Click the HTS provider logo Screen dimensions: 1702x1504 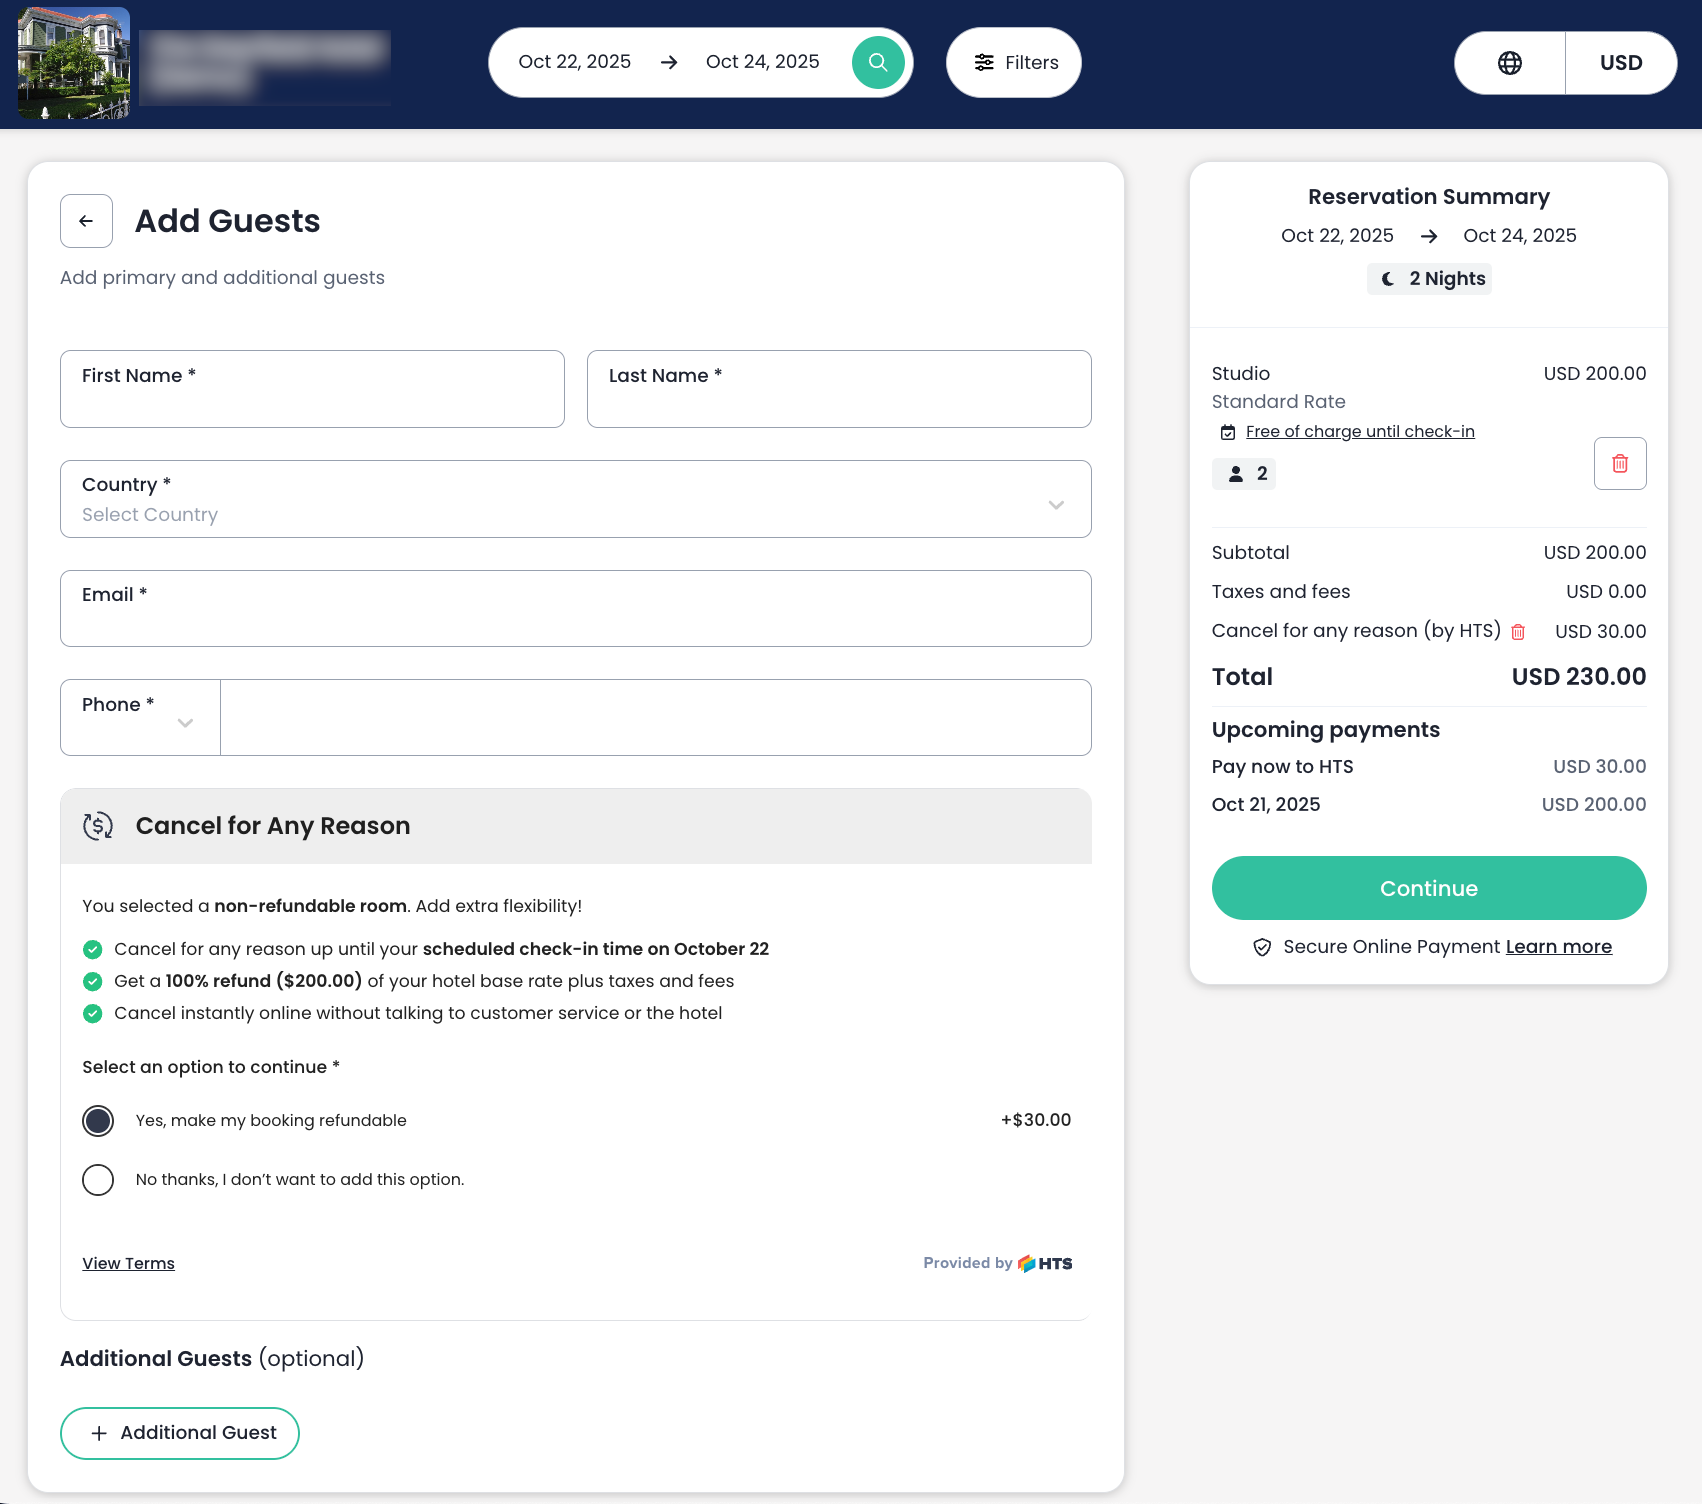coord(1045,1264)
